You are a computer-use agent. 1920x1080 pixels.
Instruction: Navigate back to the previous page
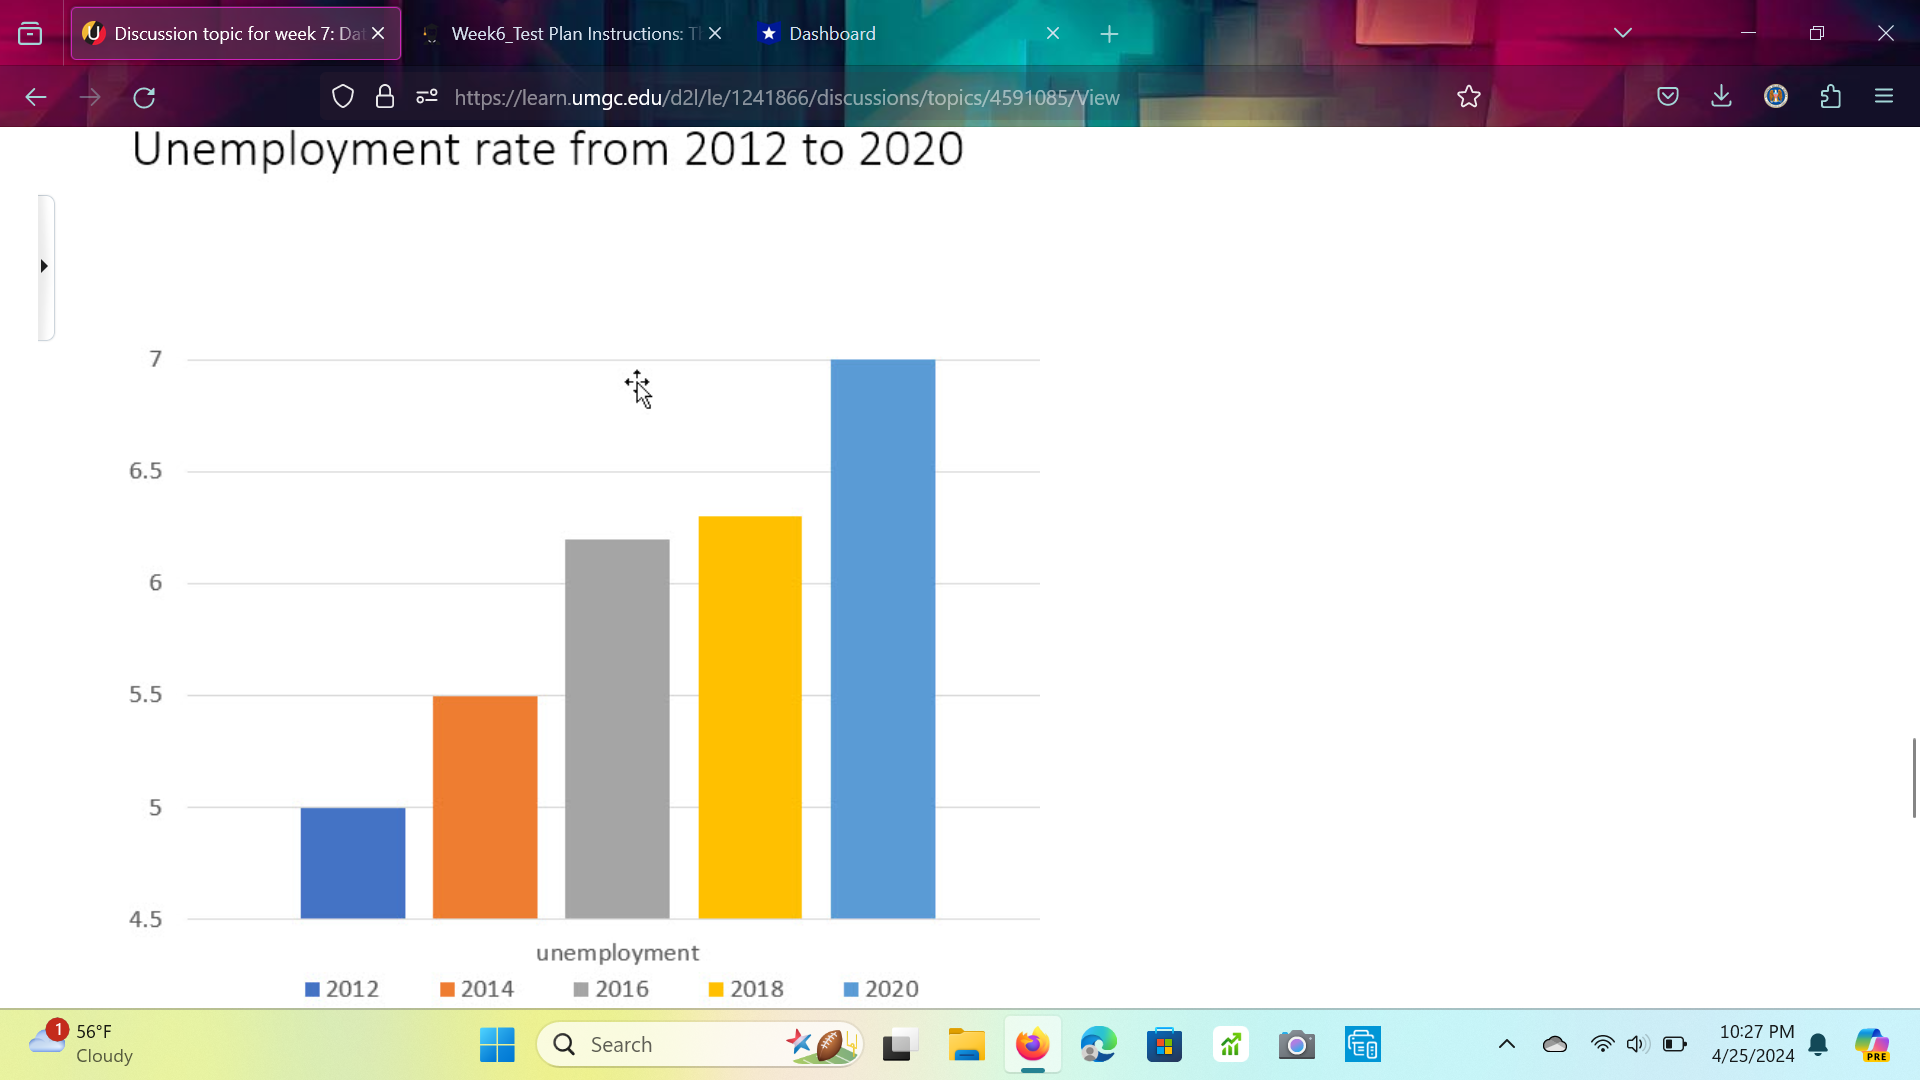pyautogui.click(x=36, y=97)
